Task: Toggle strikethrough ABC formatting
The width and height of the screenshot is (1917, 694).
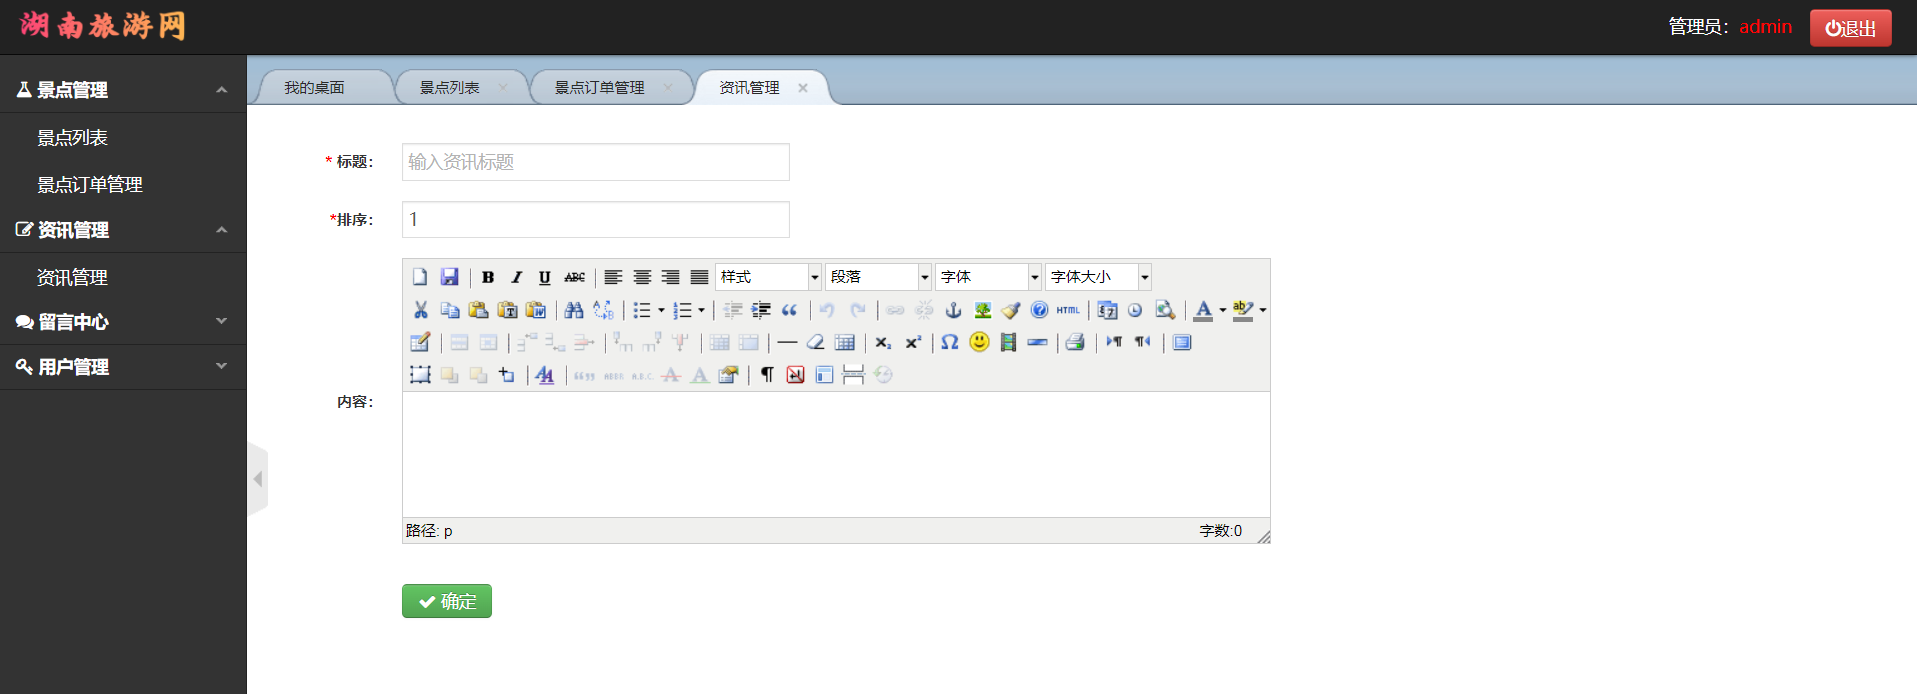Action: [574, 277]
